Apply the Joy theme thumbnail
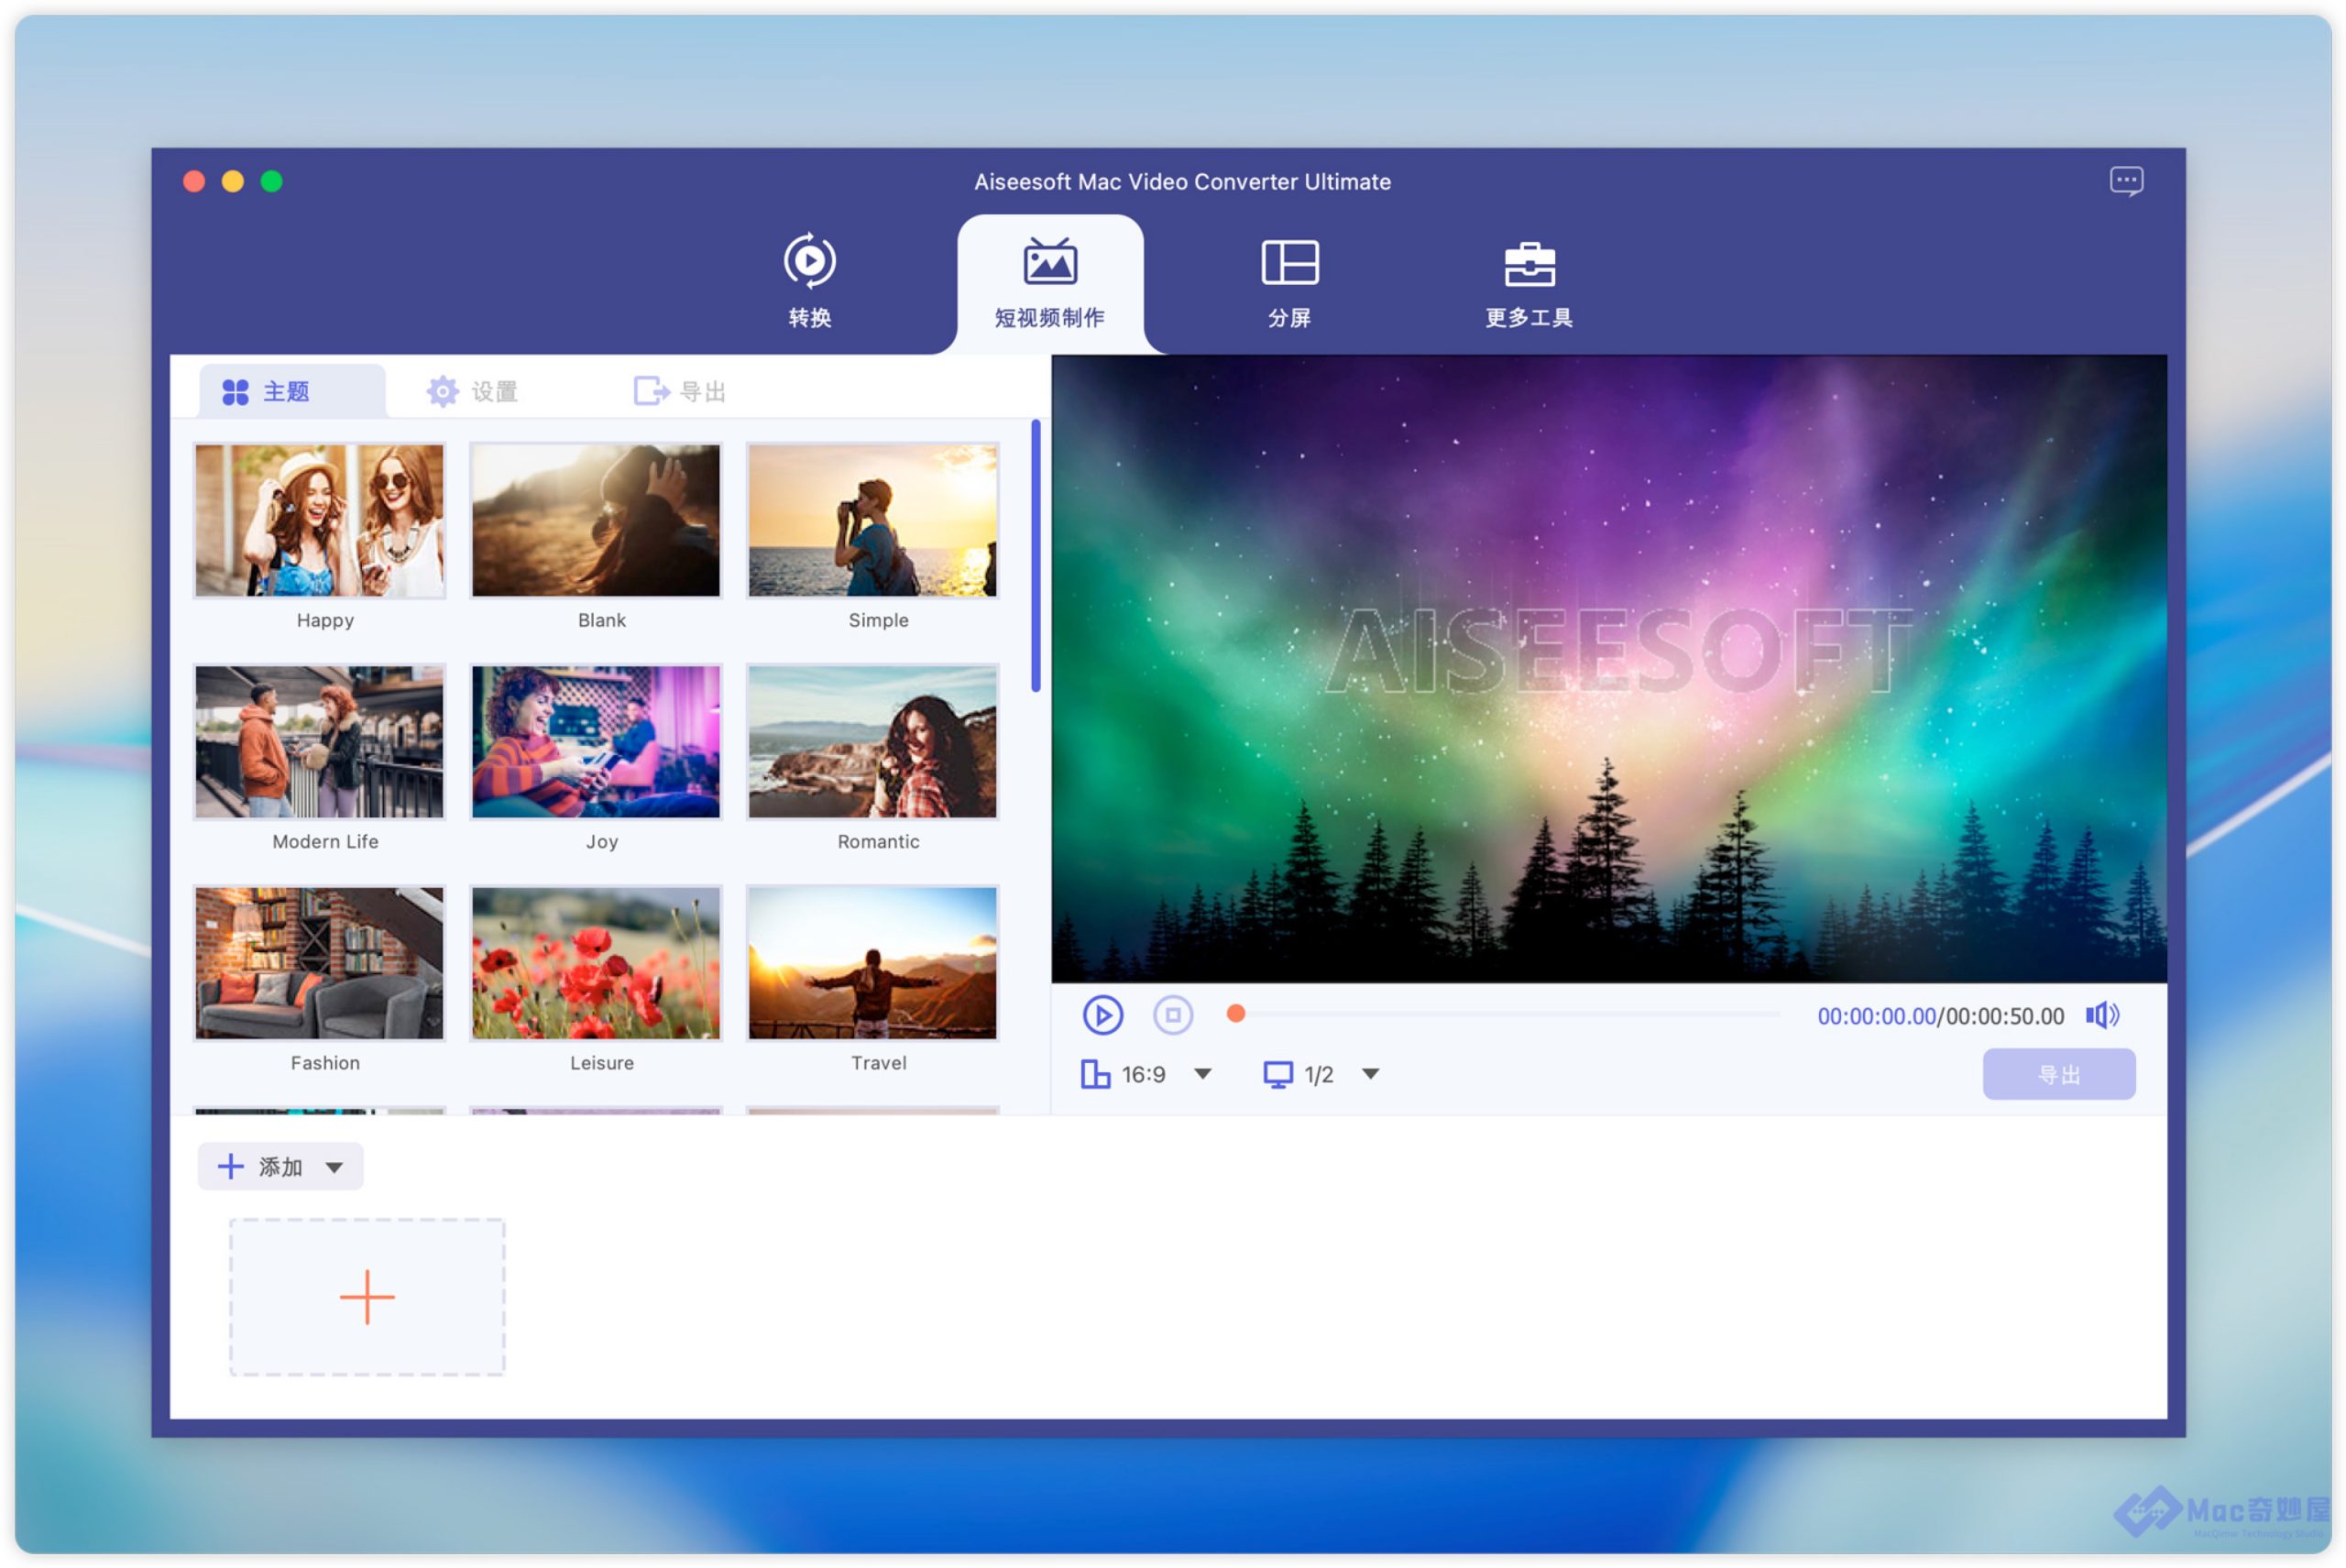The width and height of the screenshot is (2346, 1568). 596,742
